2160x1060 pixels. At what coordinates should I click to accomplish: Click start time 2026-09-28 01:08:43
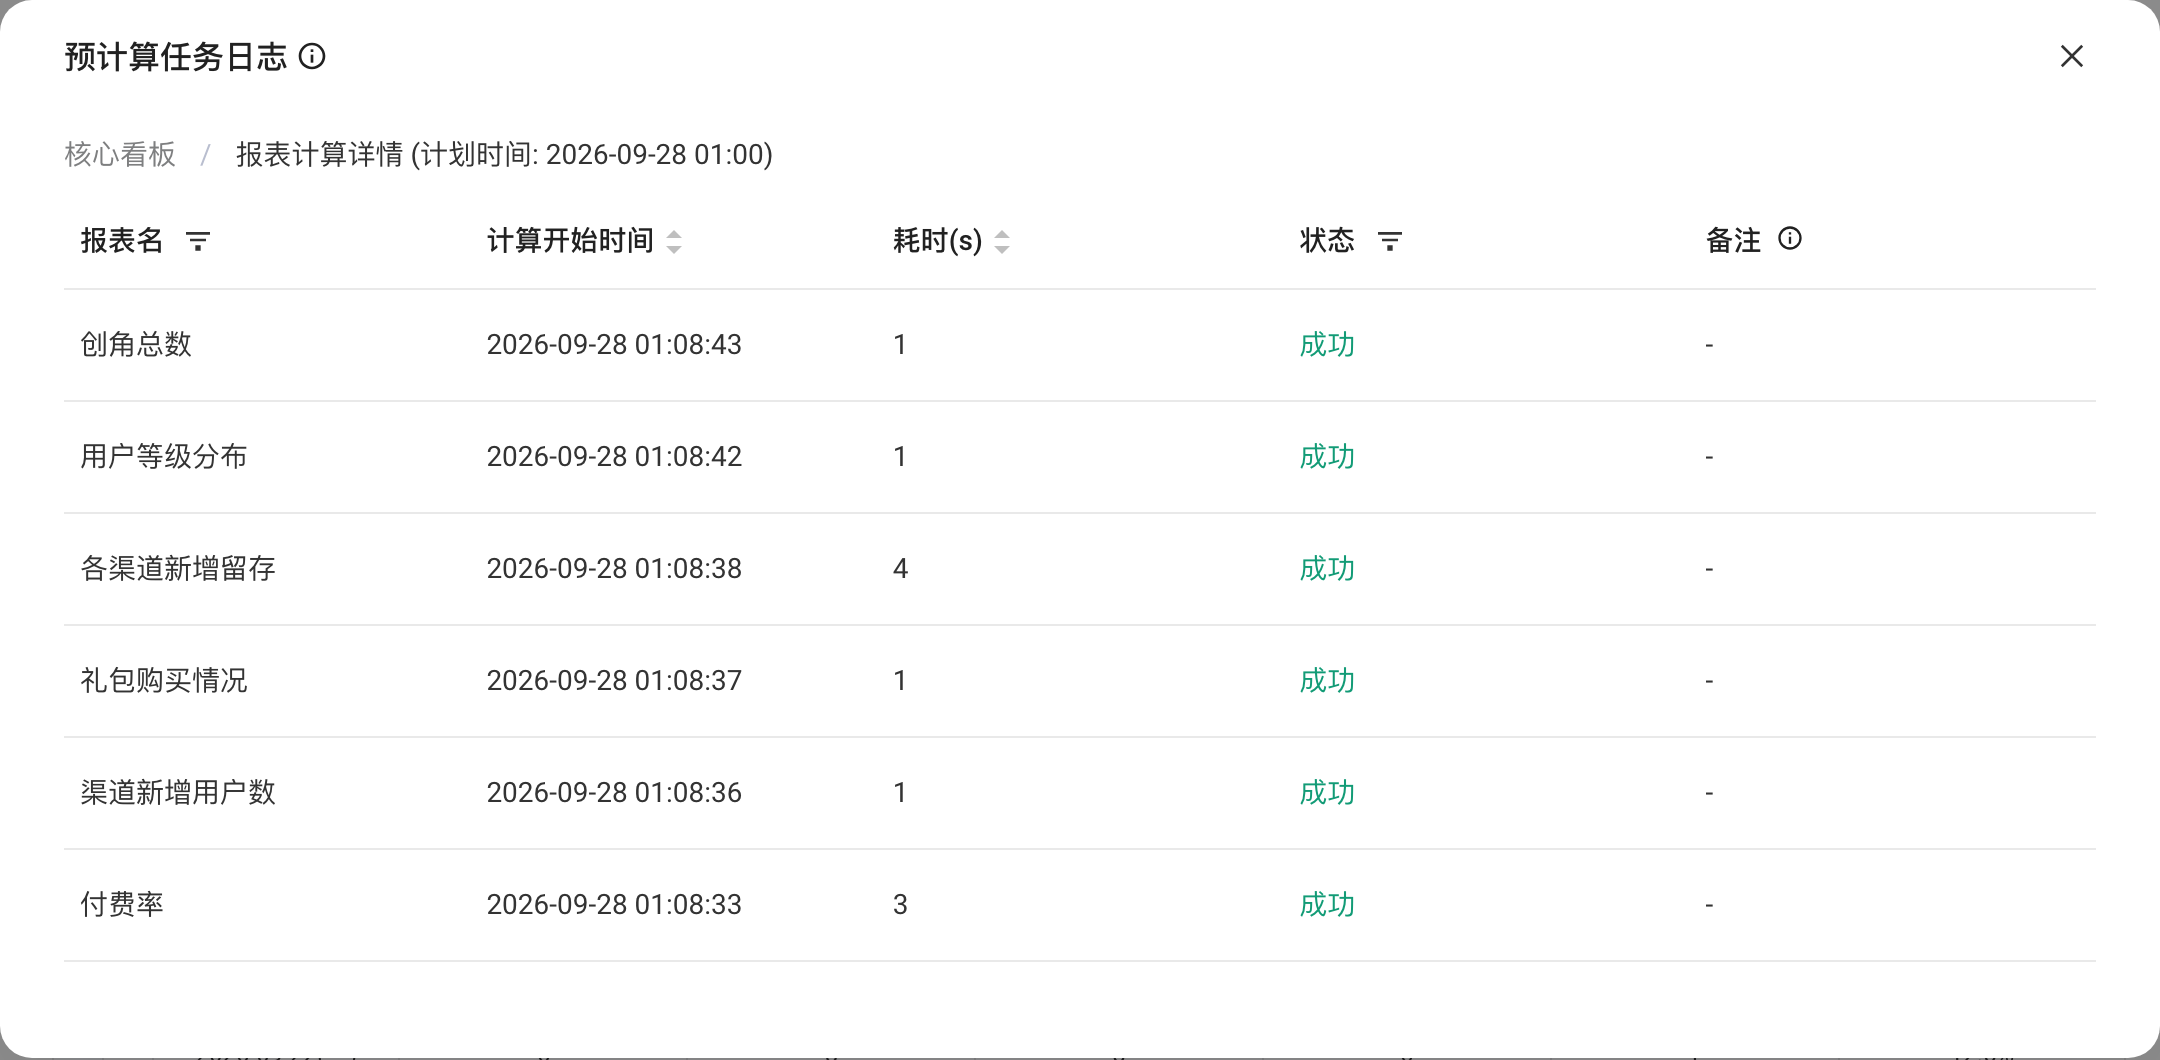614,345
